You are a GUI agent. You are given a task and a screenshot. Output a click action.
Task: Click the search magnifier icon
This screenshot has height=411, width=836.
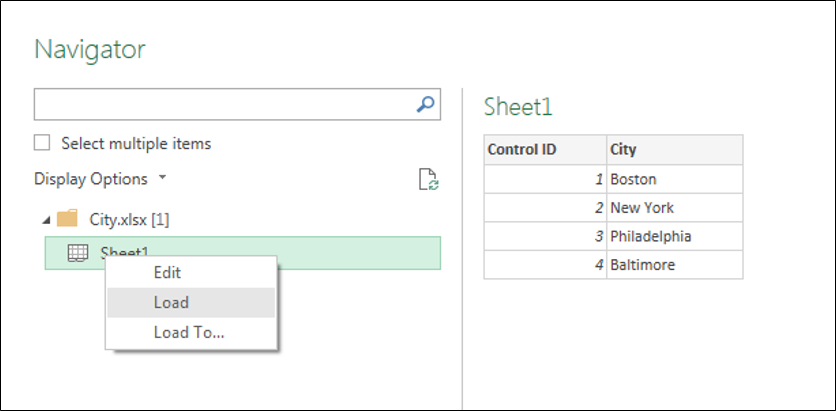[425, 104]
